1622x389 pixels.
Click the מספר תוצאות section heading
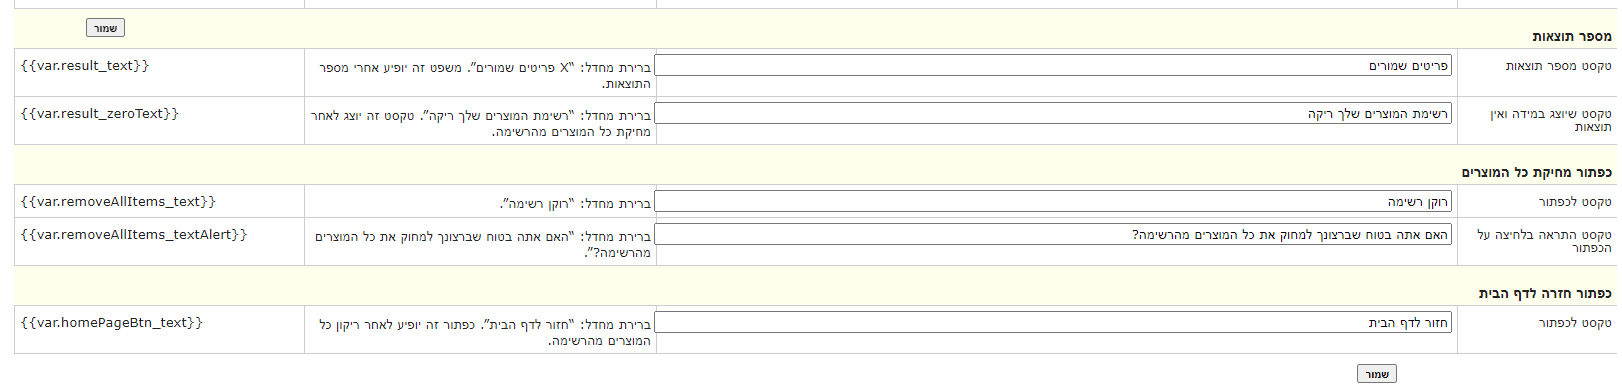(1572, 36)
